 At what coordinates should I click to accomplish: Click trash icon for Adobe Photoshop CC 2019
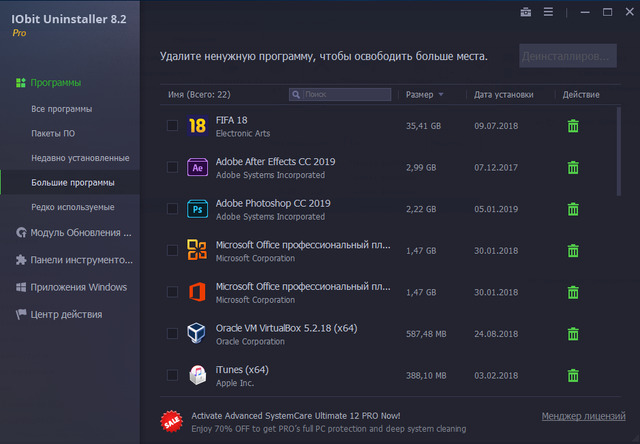(573, 209)
